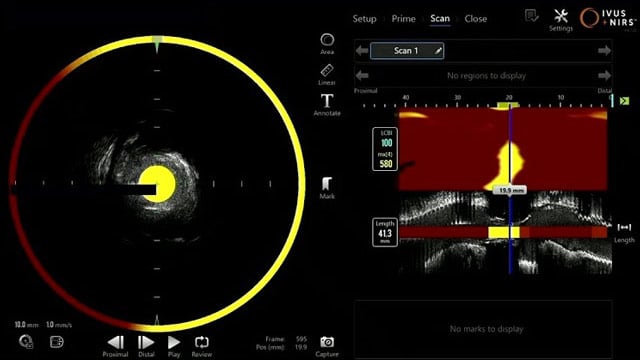The image size is (640, 360).
Task: Toggle the Review loop playback
Action: (202, 347)
